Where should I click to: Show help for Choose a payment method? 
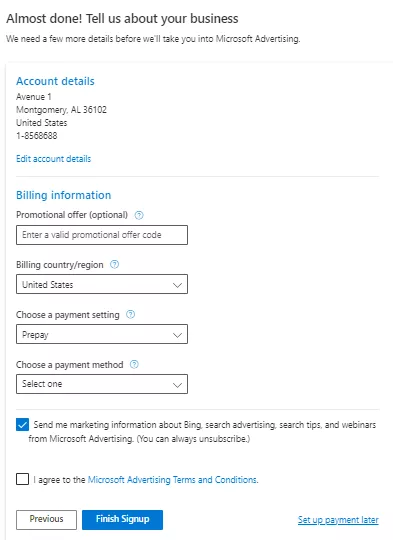click(134, 364)
